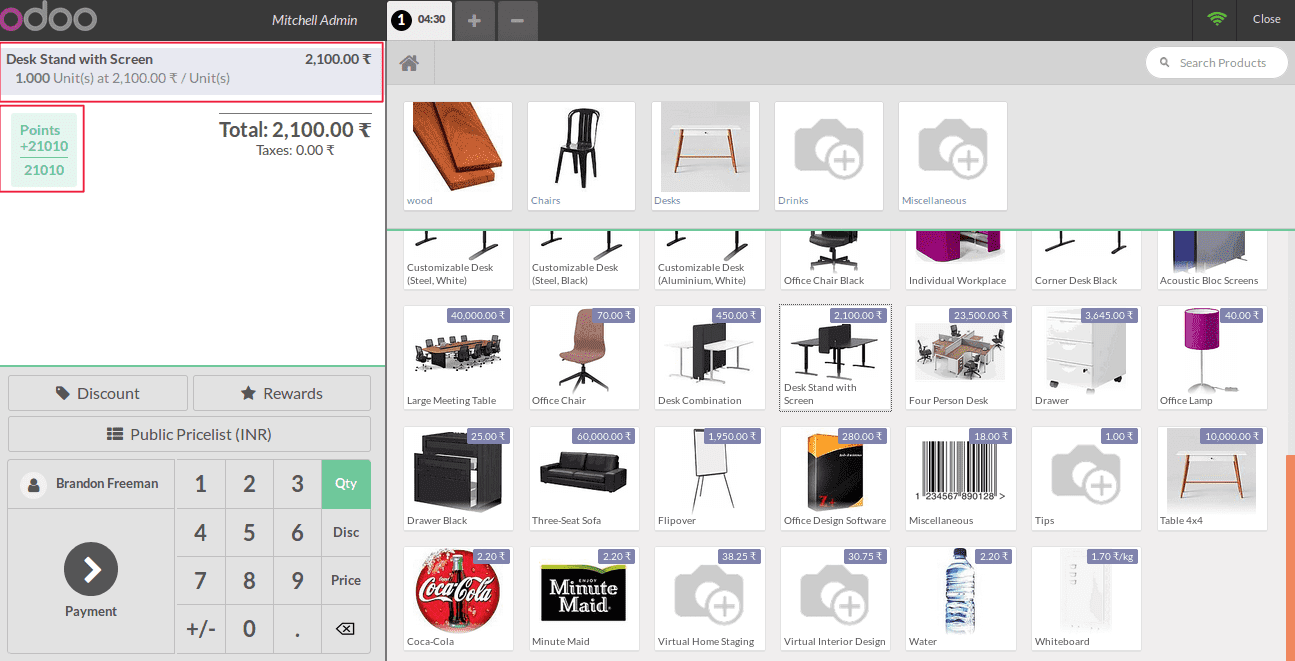The width and height of the screenshot is (1295, 661).
Task: Click the Mitchell Admin username
Action: pyautogui.click(x=315, y=20)
